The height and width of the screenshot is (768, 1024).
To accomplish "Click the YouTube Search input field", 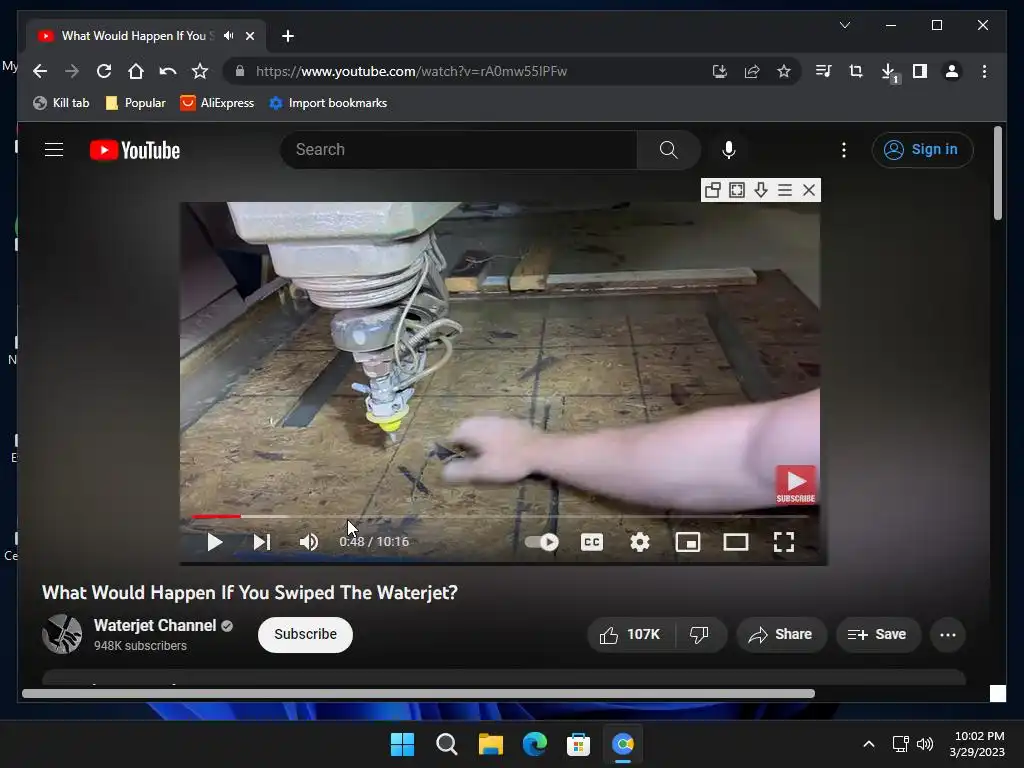I will pos(458,150).
